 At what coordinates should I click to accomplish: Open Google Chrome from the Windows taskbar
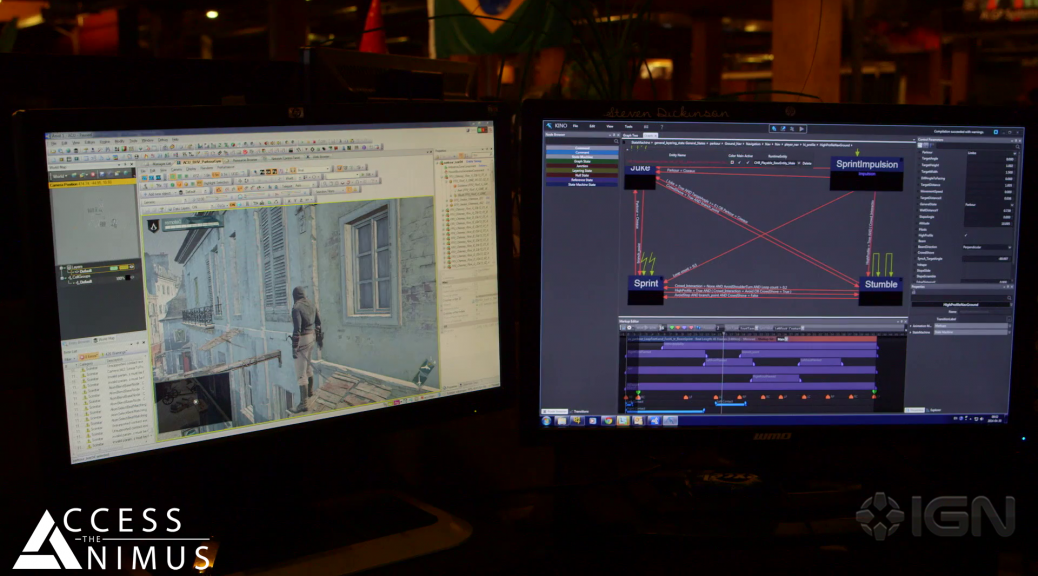[607, 420]
